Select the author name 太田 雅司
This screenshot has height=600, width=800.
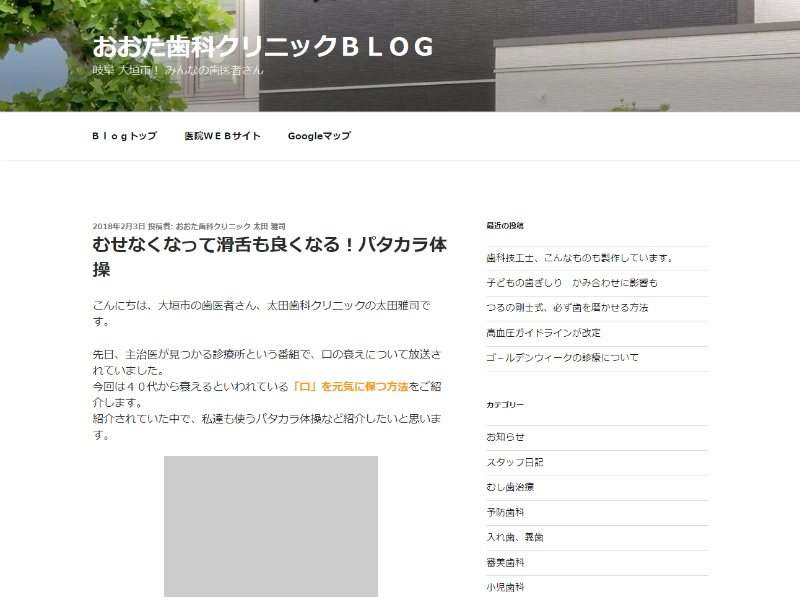coord(272,224)
